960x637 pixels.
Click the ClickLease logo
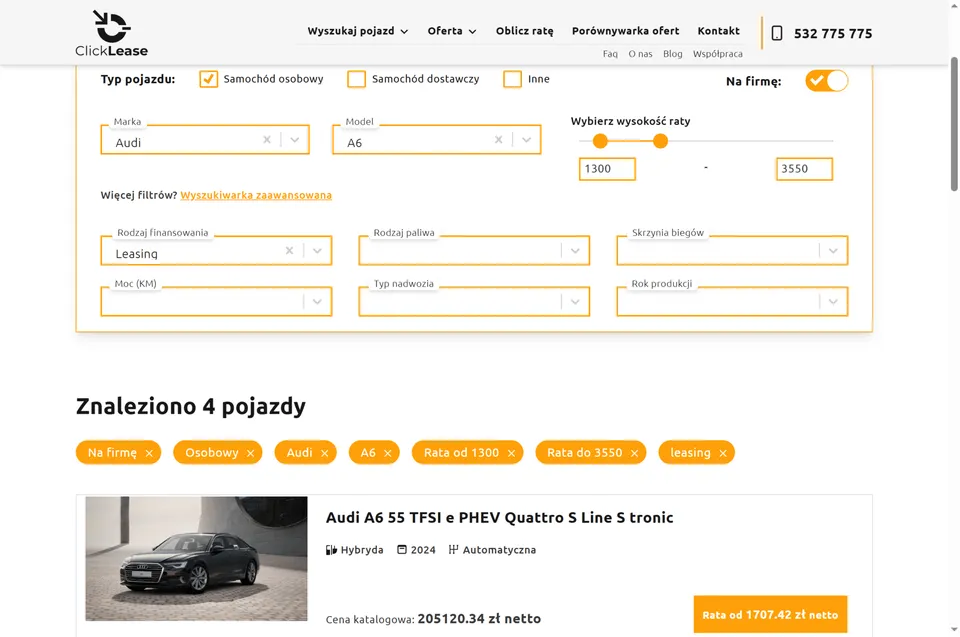tap(111, 33)
